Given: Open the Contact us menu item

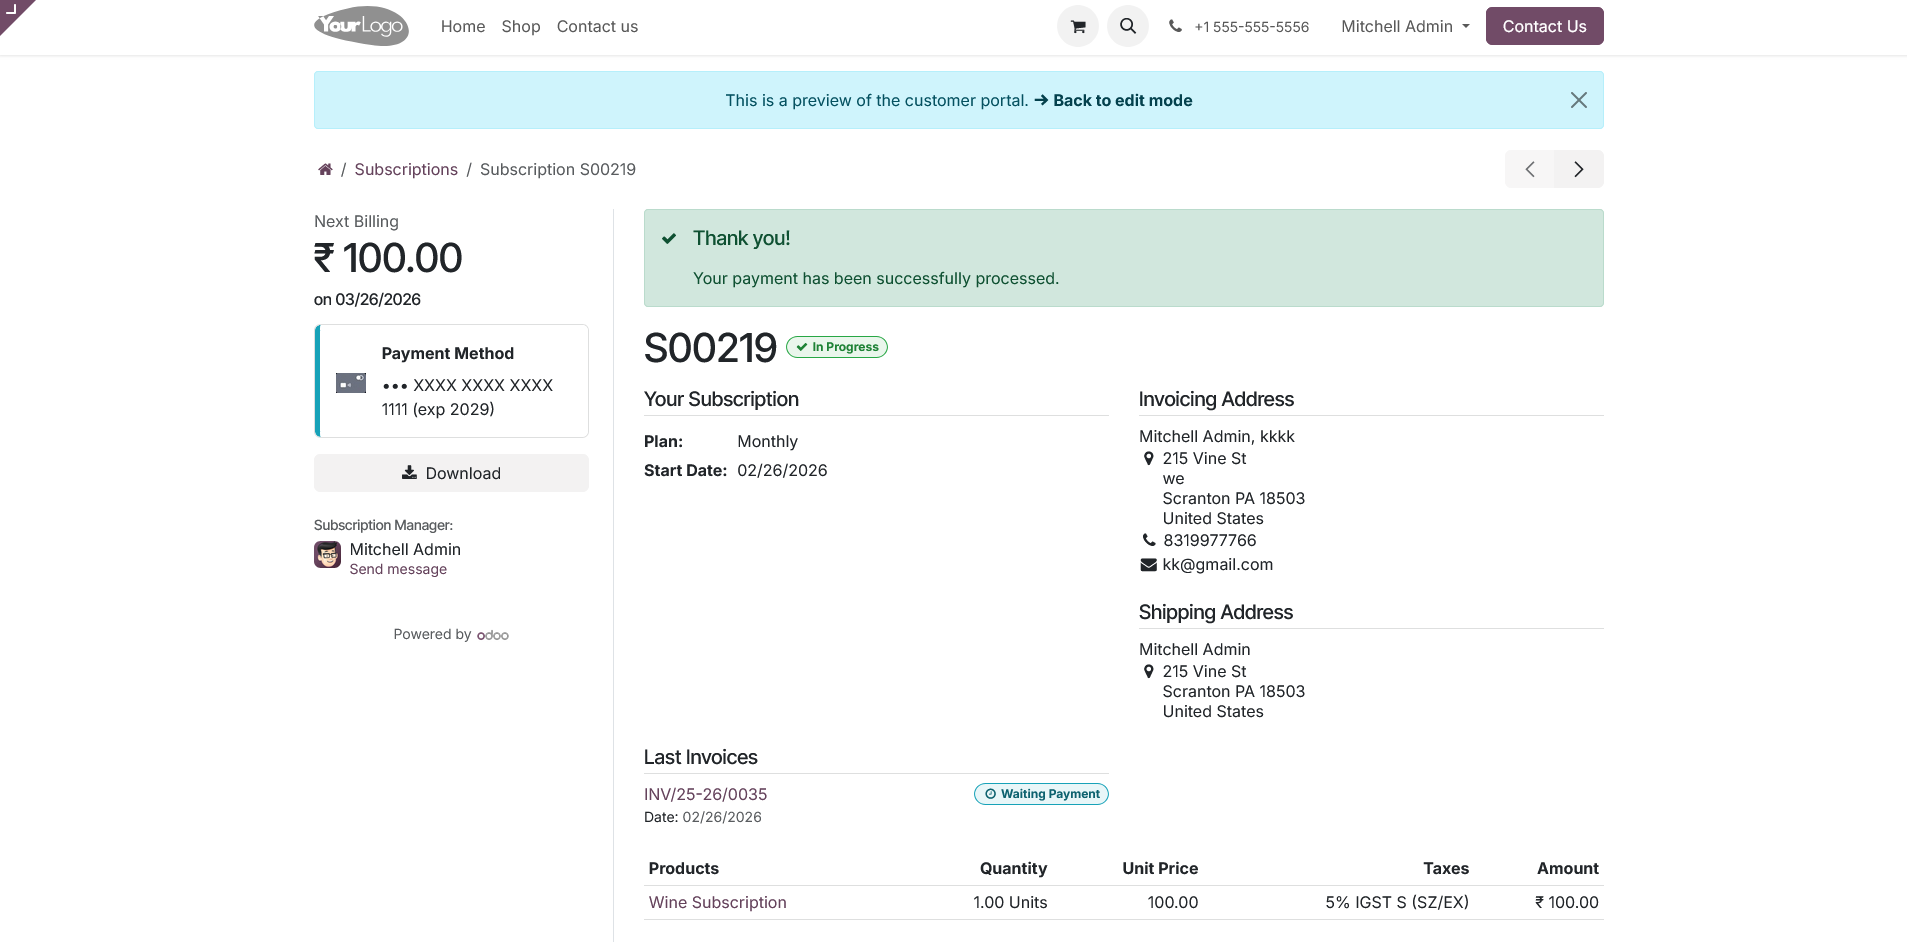Looking at the screenshot, I should [597, 26].
